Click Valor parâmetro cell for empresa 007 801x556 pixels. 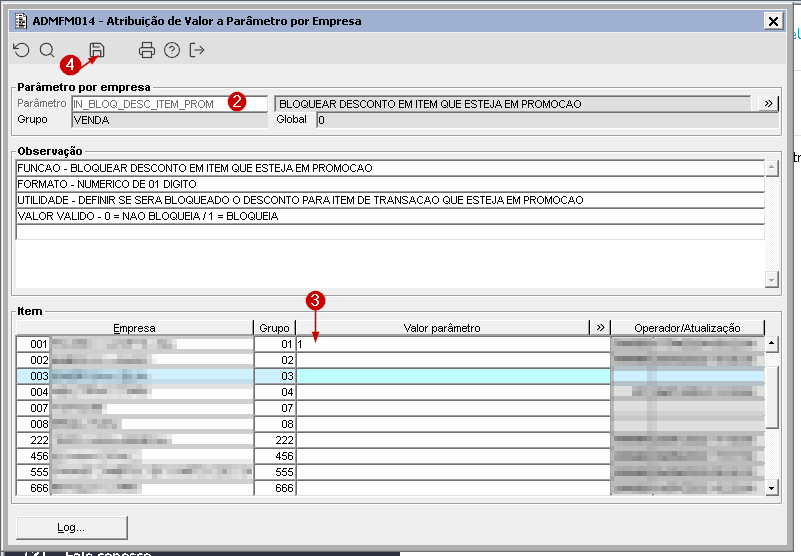(453, 408)
